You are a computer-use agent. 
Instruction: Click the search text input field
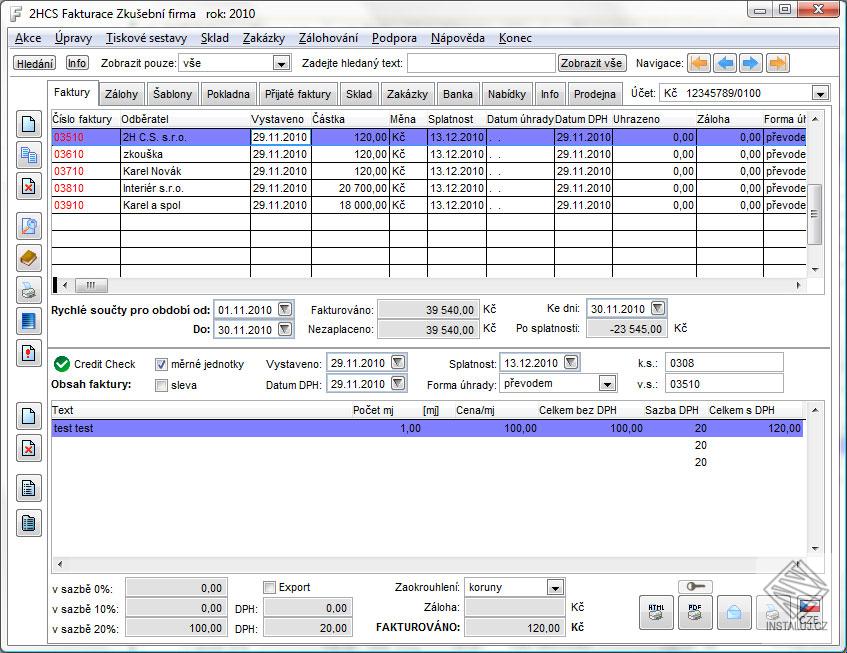coord(480,63)
